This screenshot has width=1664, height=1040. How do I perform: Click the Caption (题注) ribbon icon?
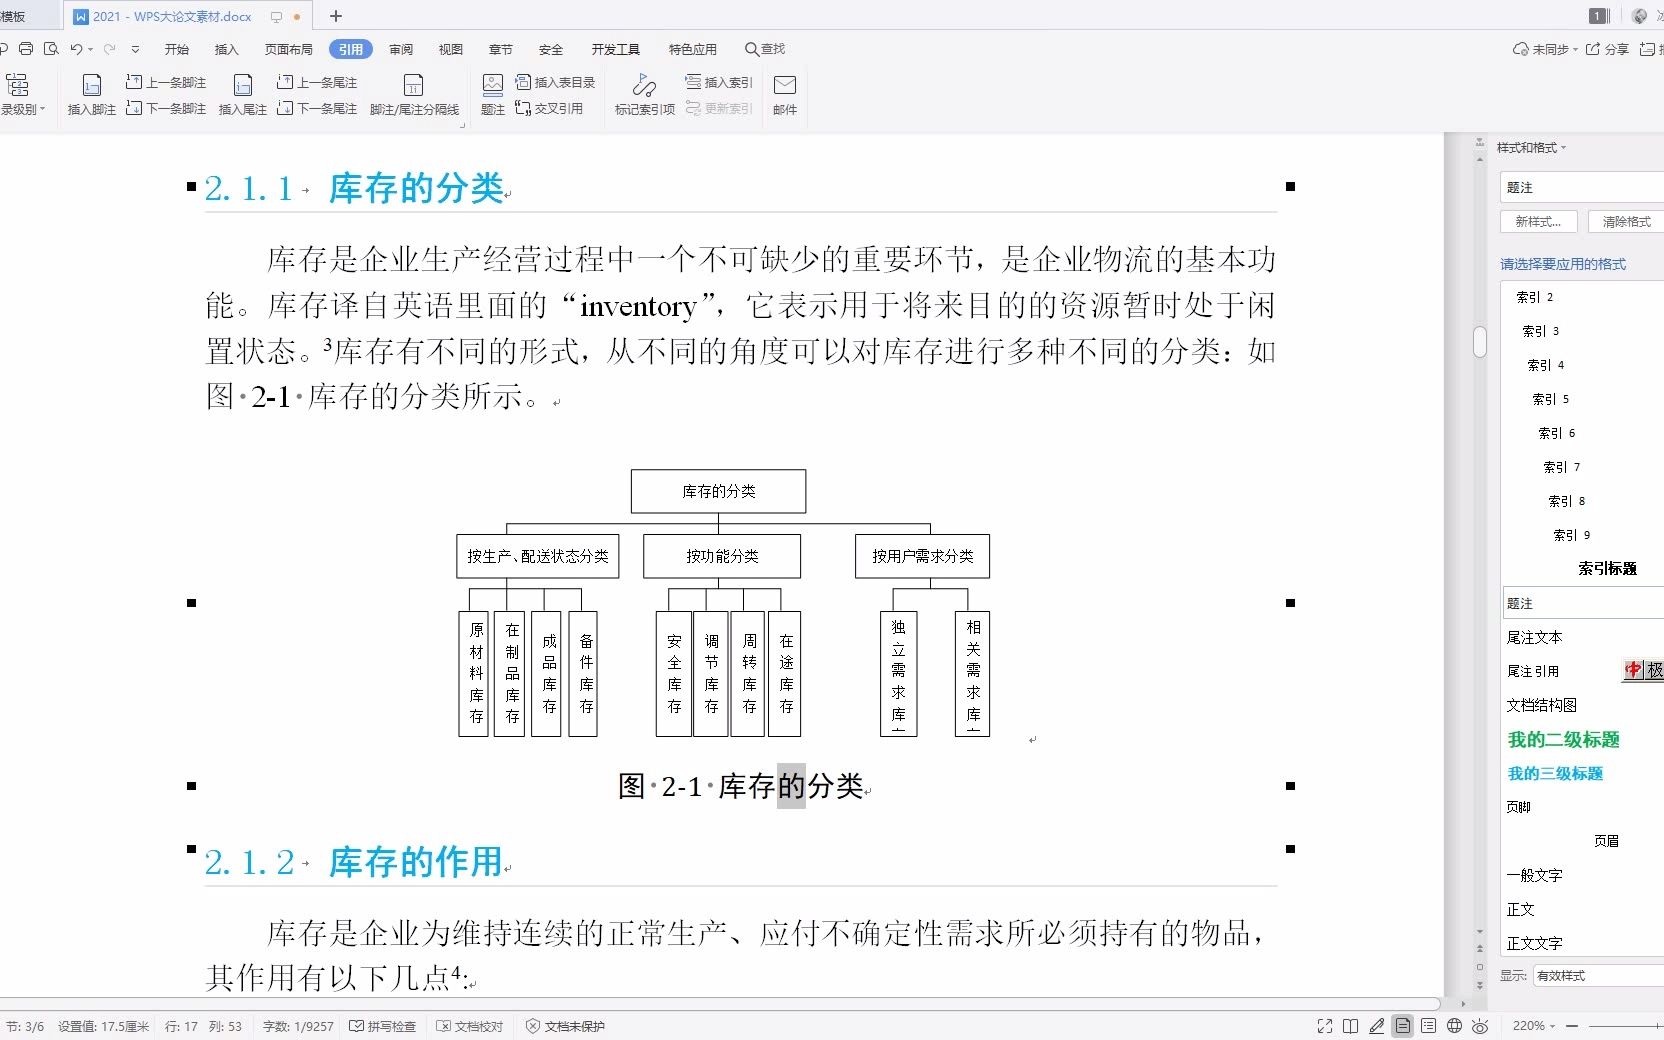[493, 95]
